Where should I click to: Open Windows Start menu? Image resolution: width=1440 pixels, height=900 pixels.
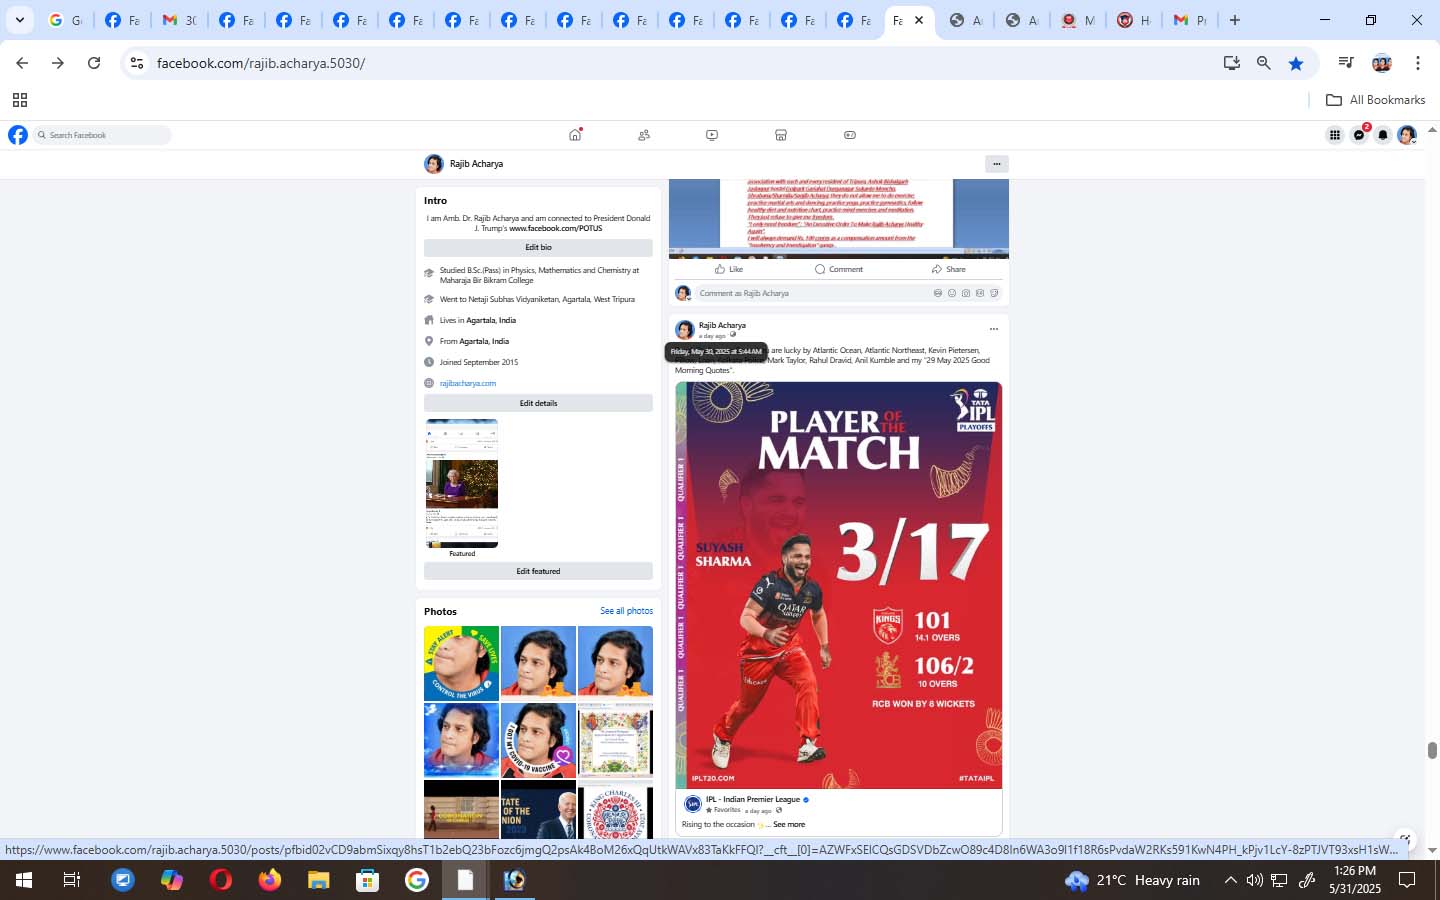pyautogui.click(x=23, y=880)
